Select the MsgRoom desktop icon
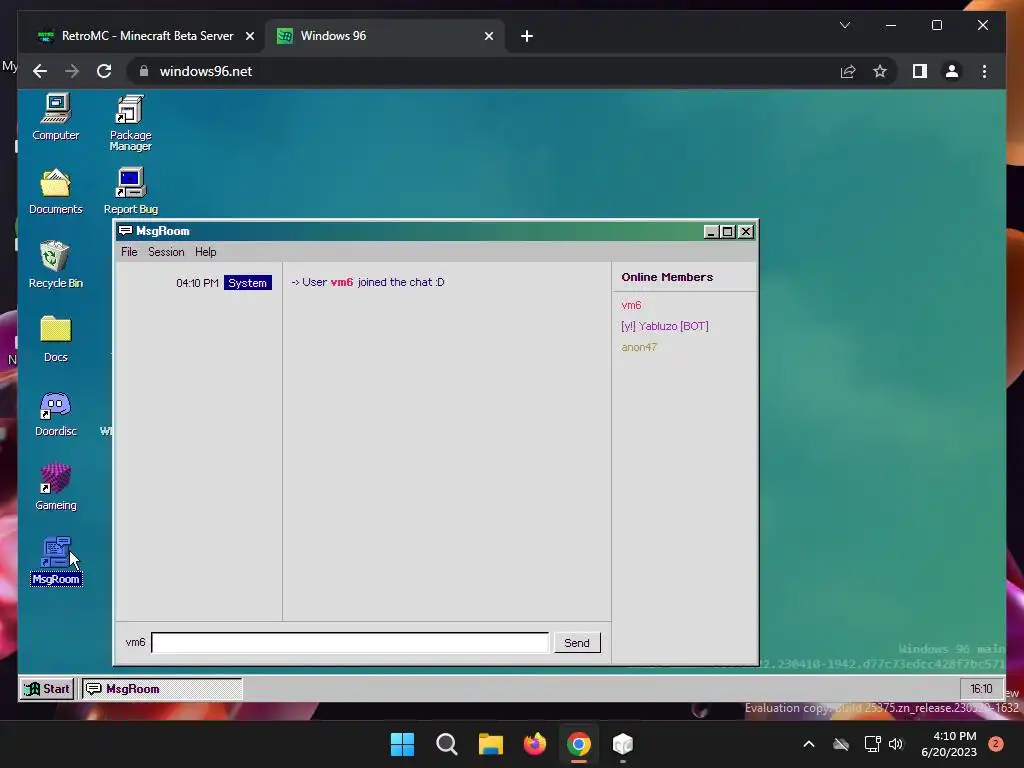The width and height of the screenshot is (1024, 768). point(56,561)
